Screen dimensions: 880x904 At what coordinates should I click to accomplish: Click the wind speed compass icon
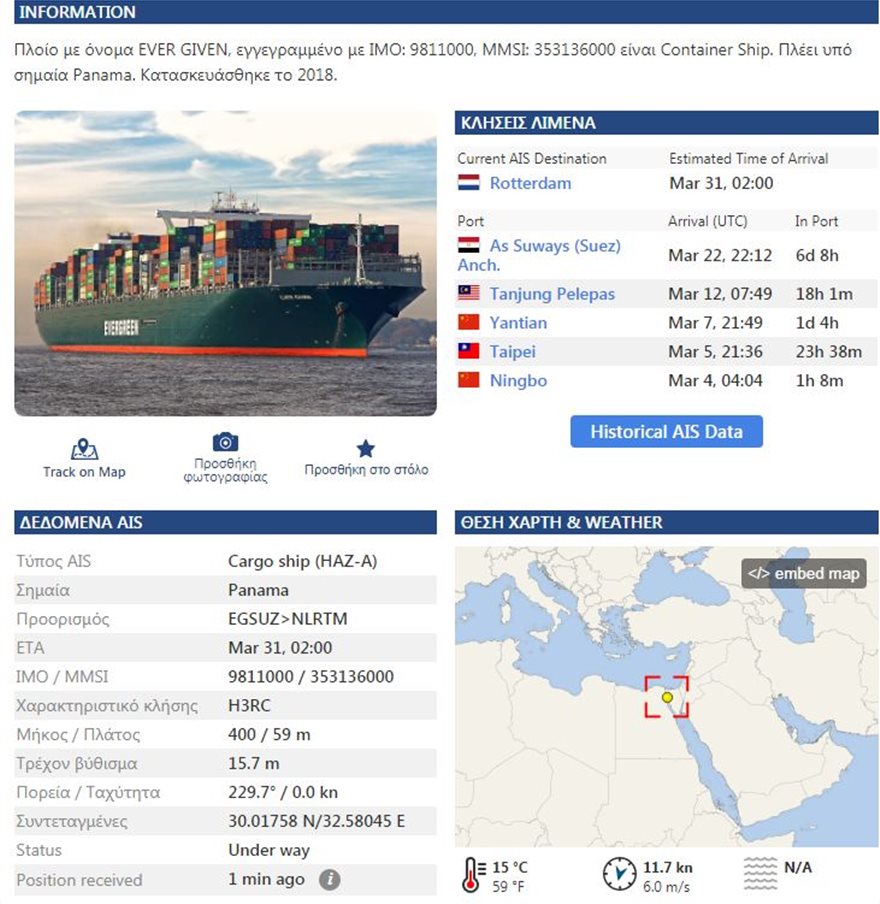[x=619, y=873]
